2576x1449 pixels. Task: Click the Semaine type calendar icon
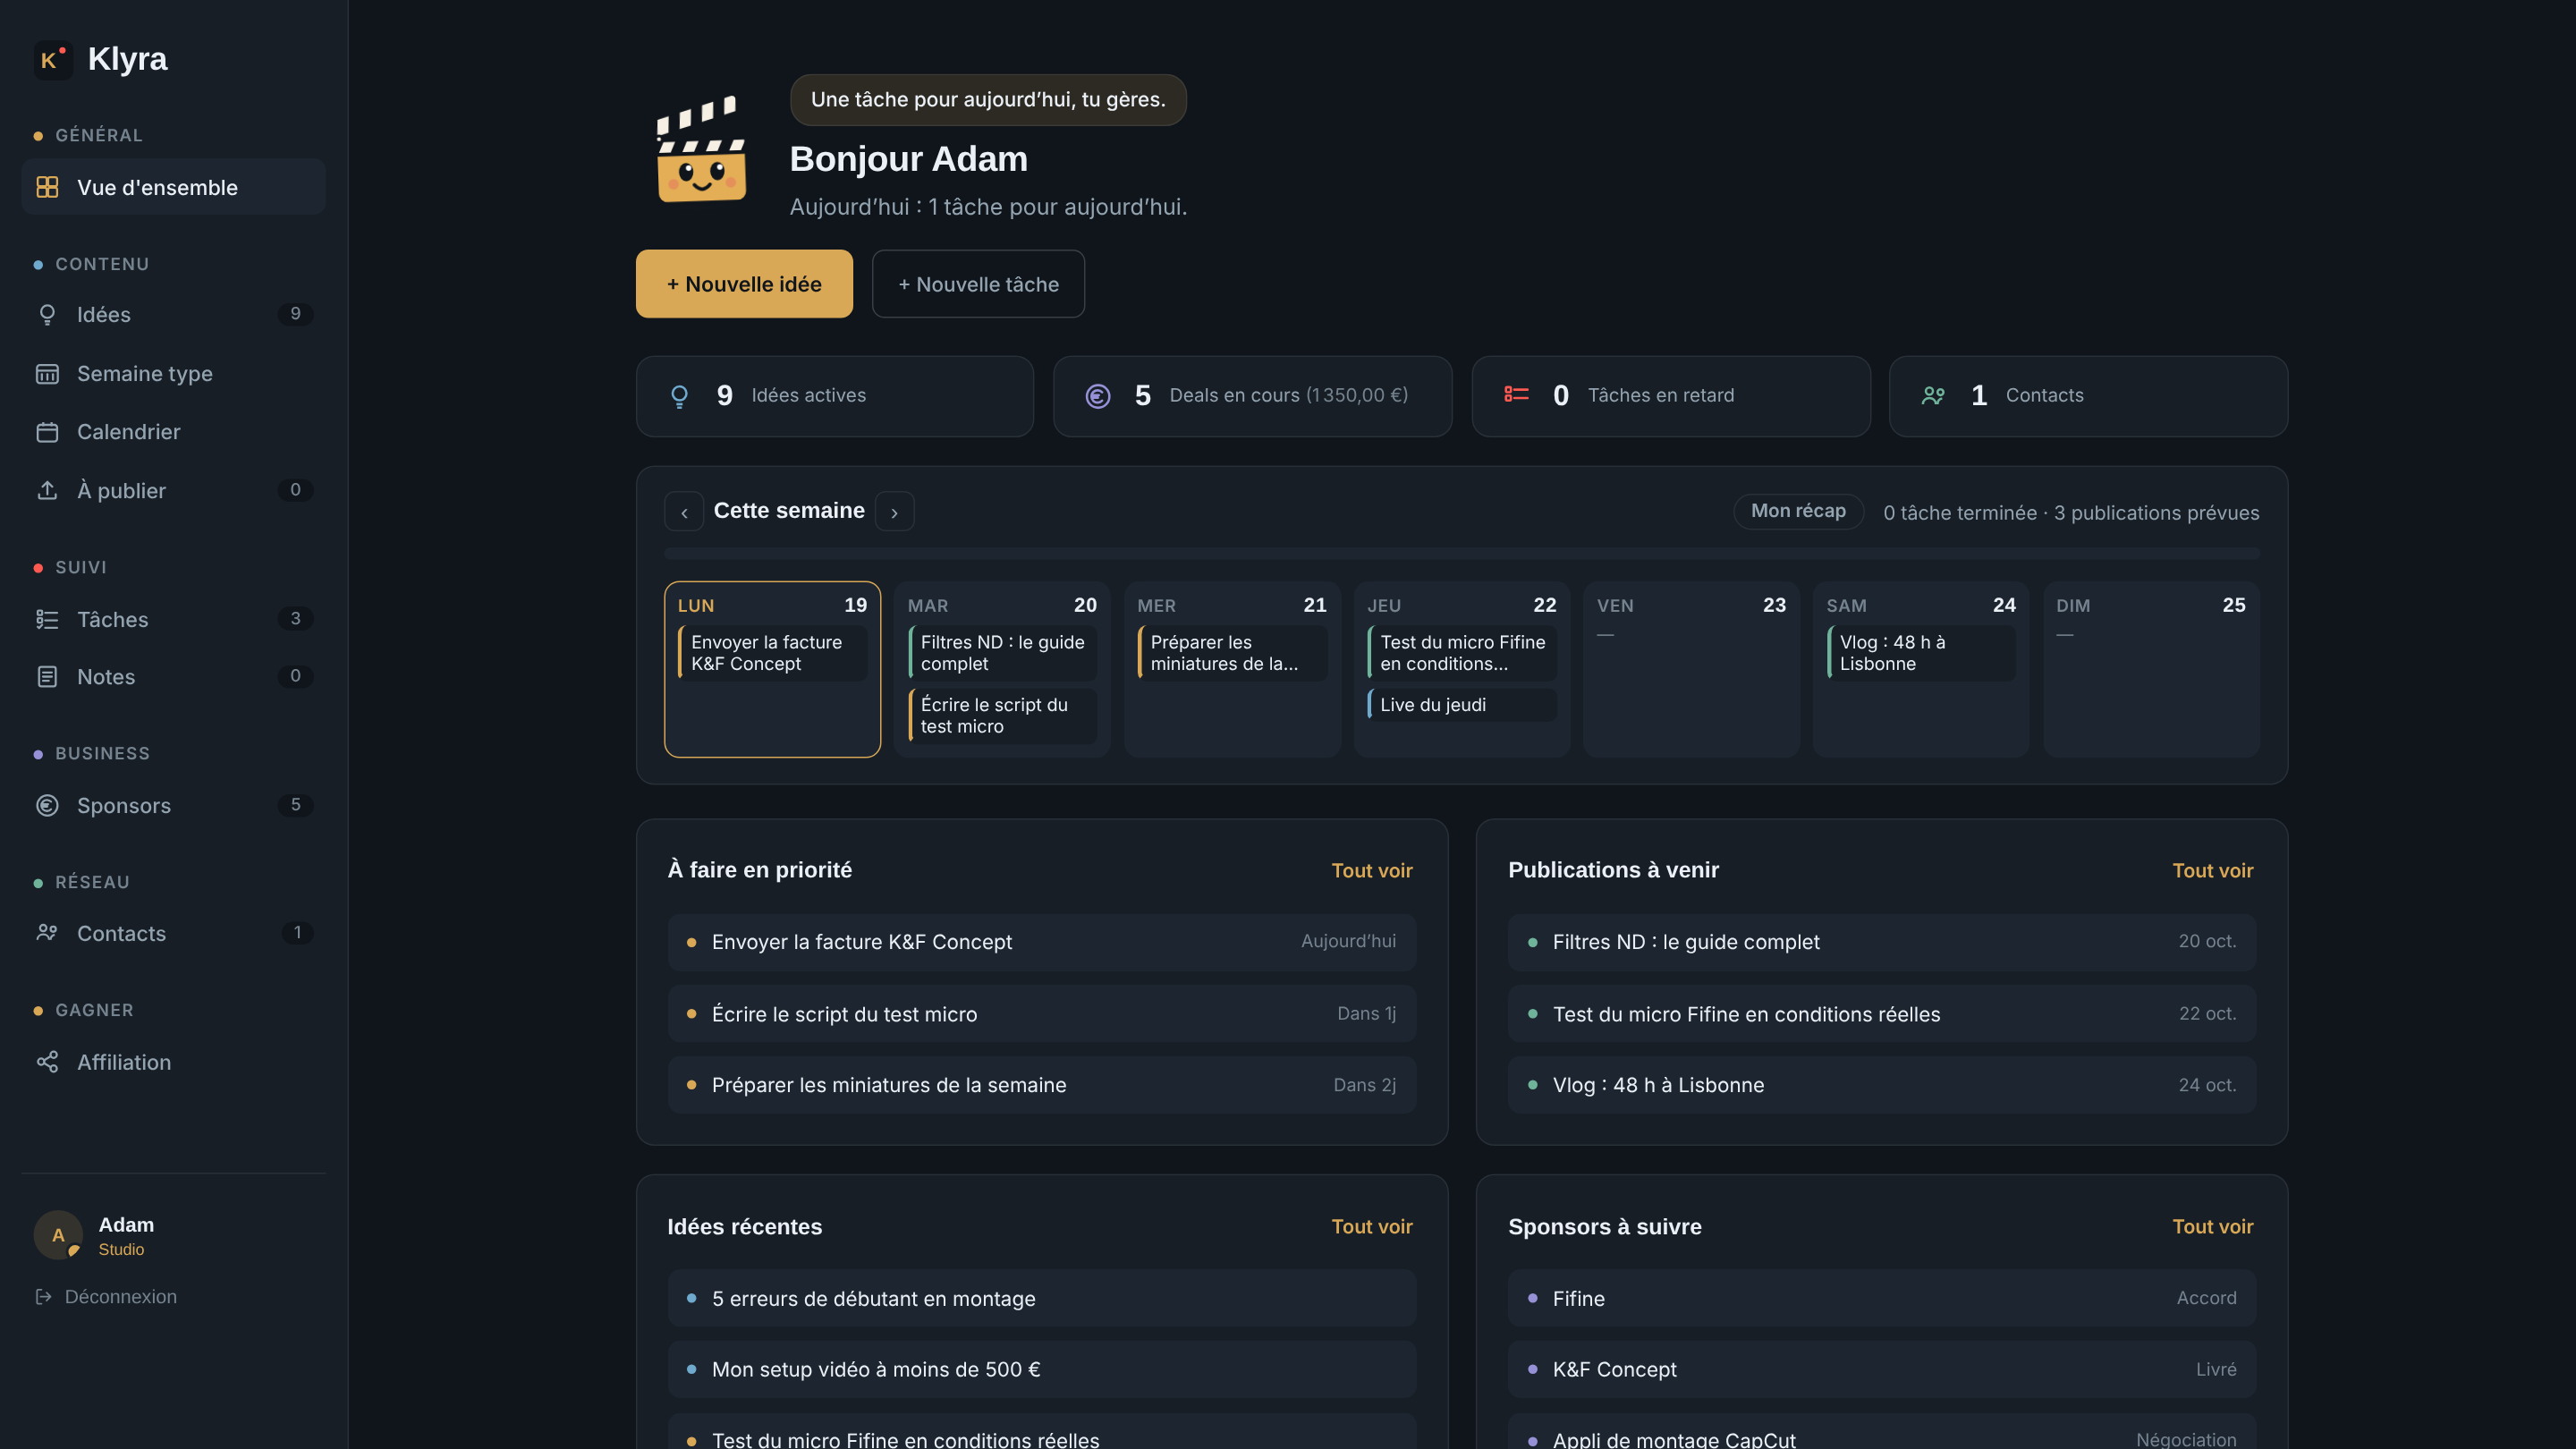click(47, 373)
